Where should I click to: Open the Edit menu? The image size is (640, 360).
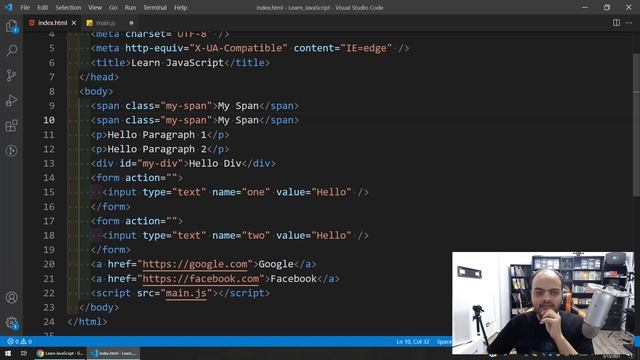pos(42,7)
